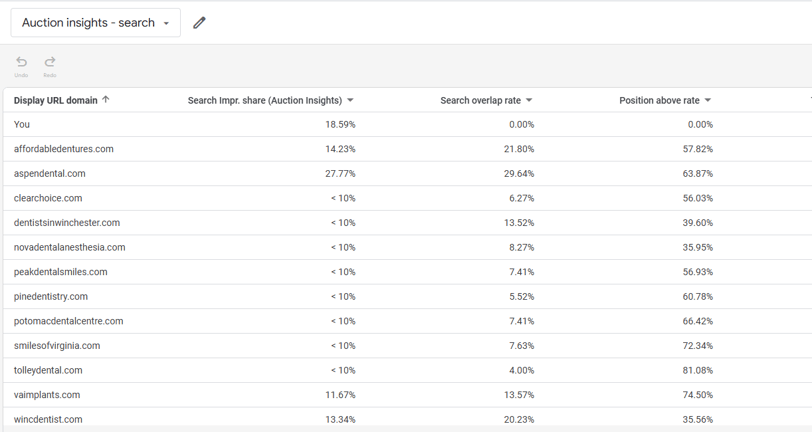The width and height of the screenshot is (812, 432).
Task: Select the aspendental.com row domain
Action: pos(50,174)
